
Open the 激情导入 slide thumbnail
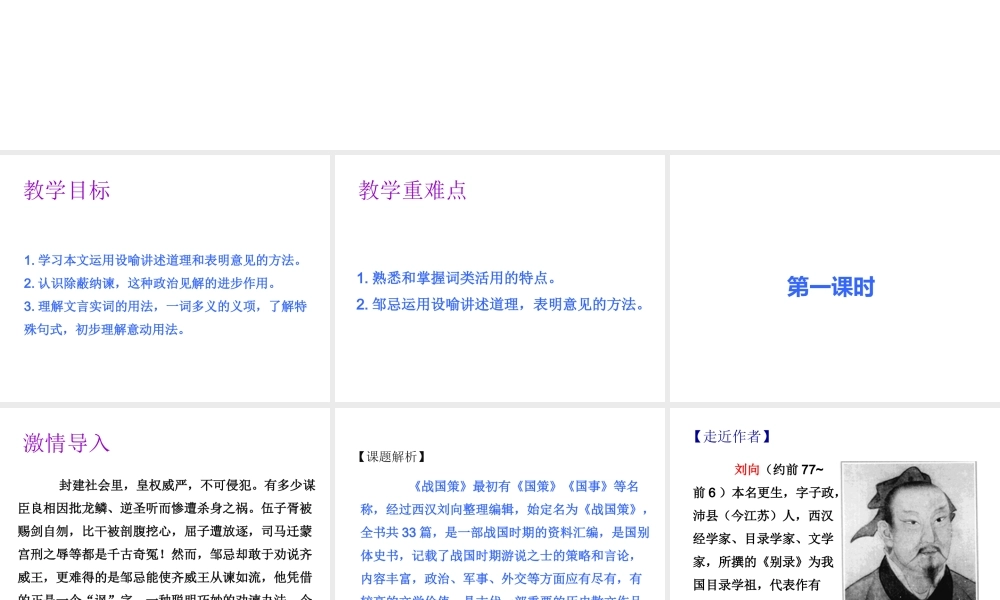point(165,504)
